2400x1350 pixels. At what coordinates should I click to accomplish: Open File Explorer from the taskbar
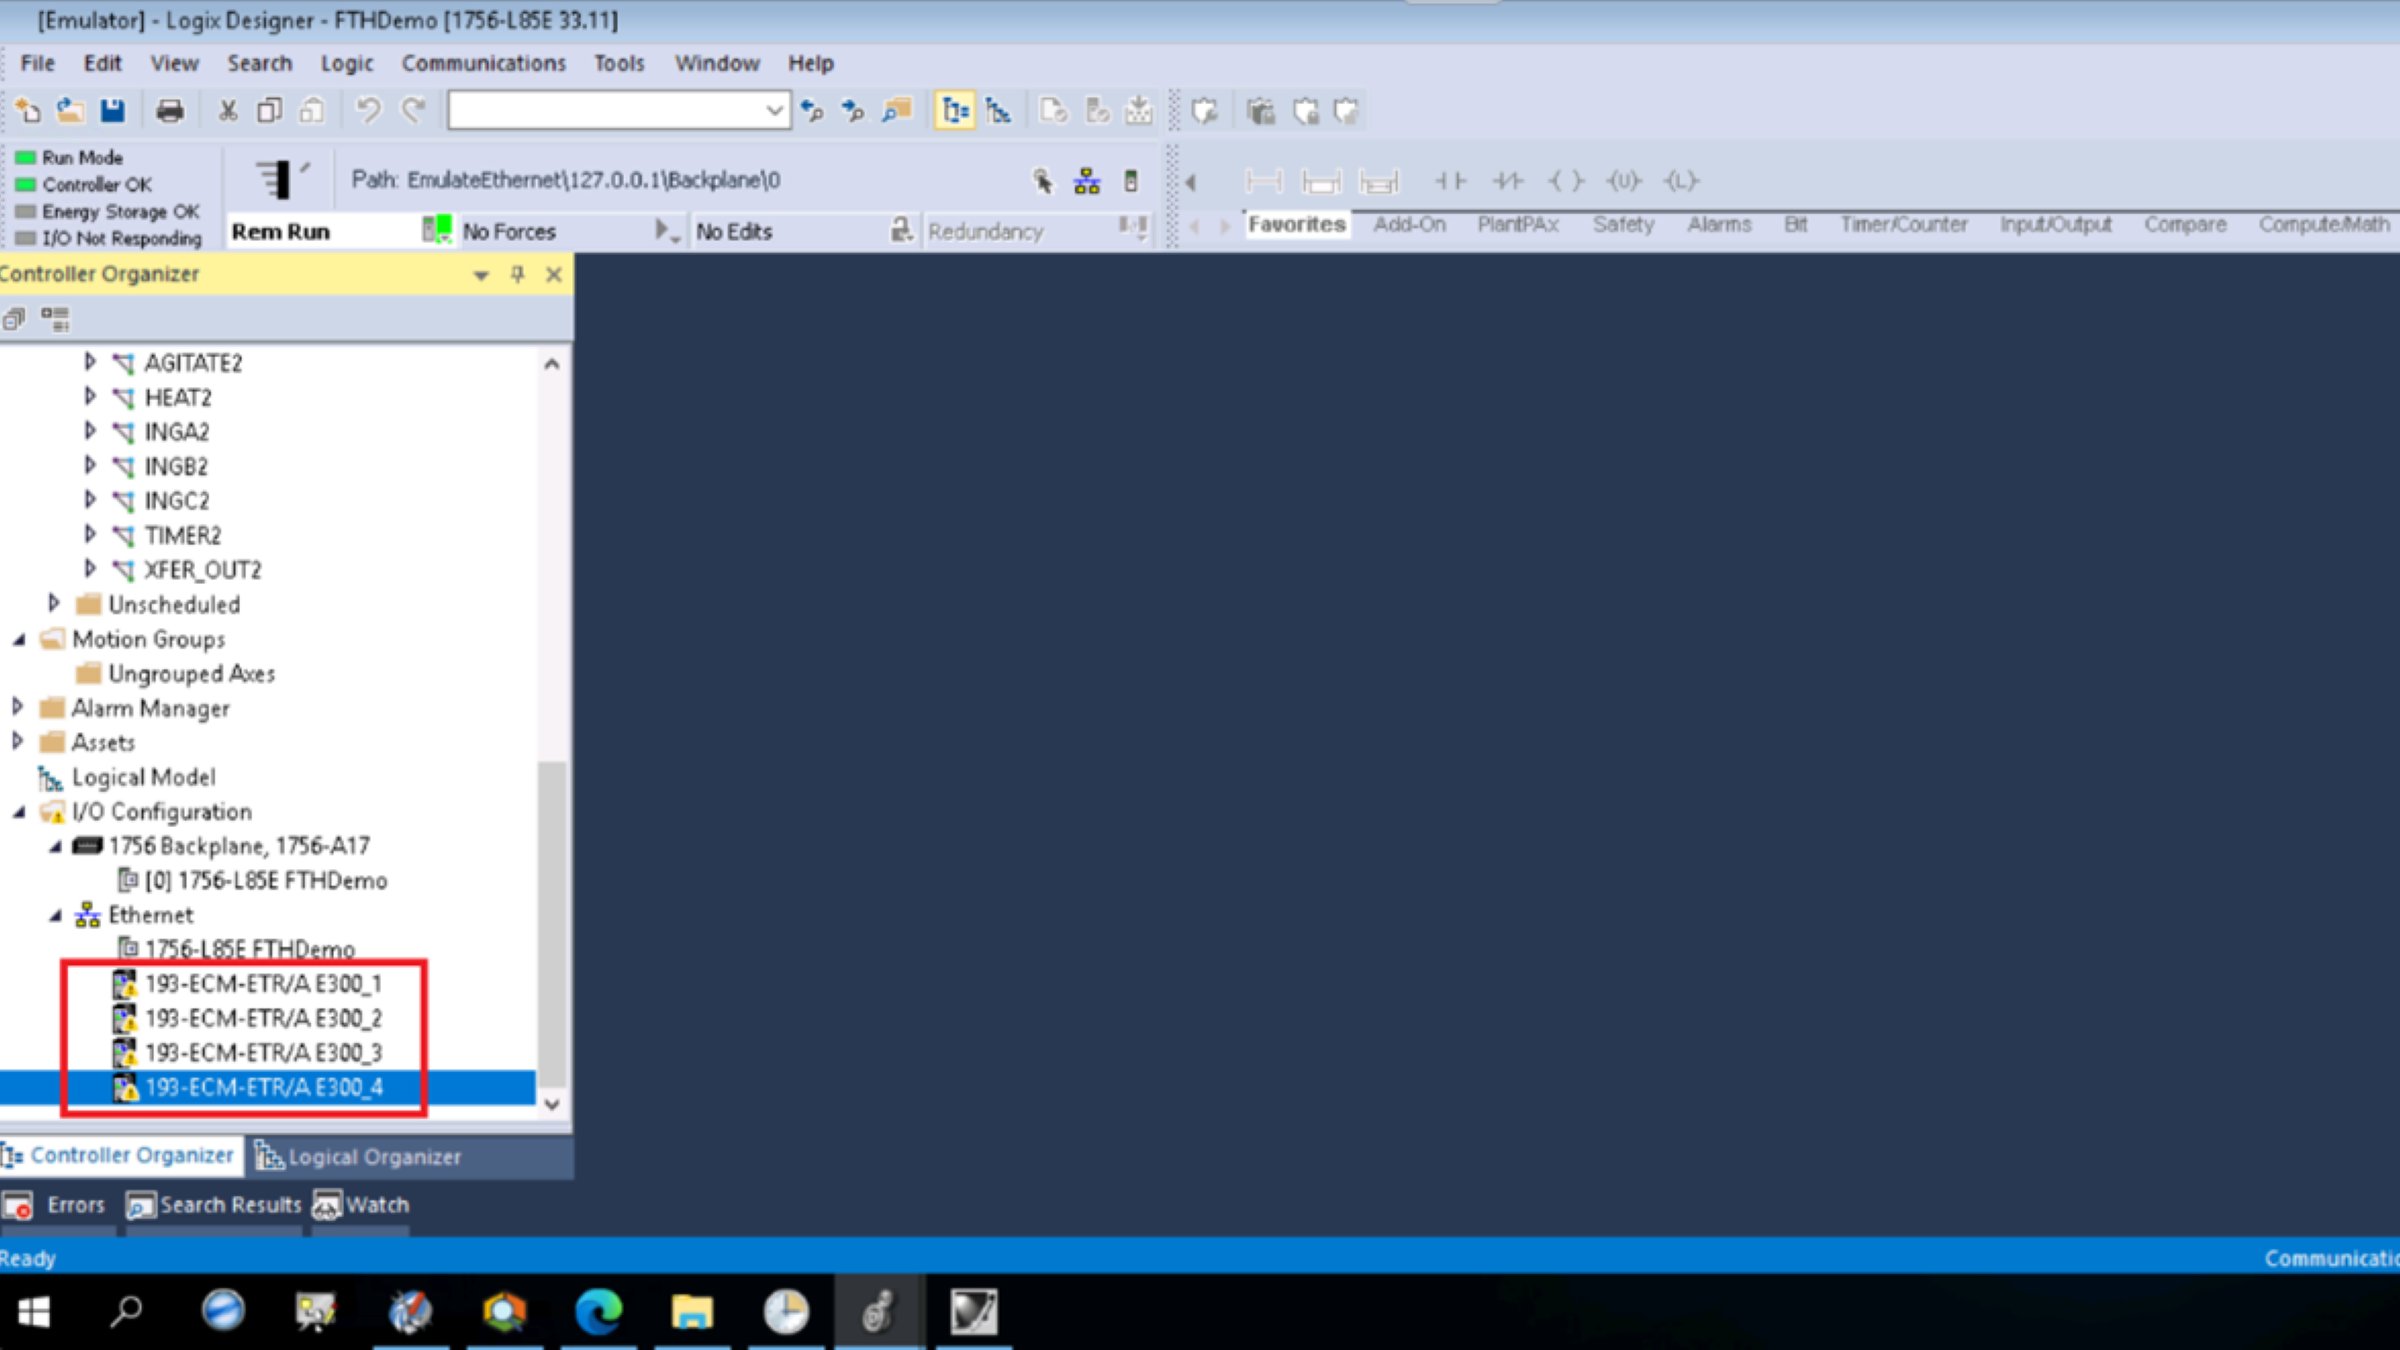pos(692,1311)
